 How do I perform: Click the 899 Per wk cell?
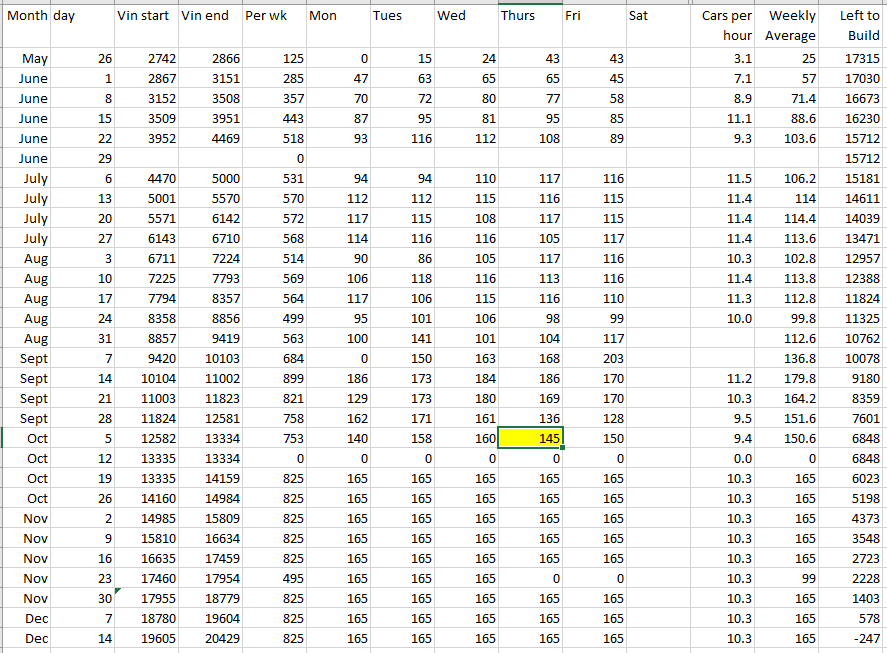(274, 378)
